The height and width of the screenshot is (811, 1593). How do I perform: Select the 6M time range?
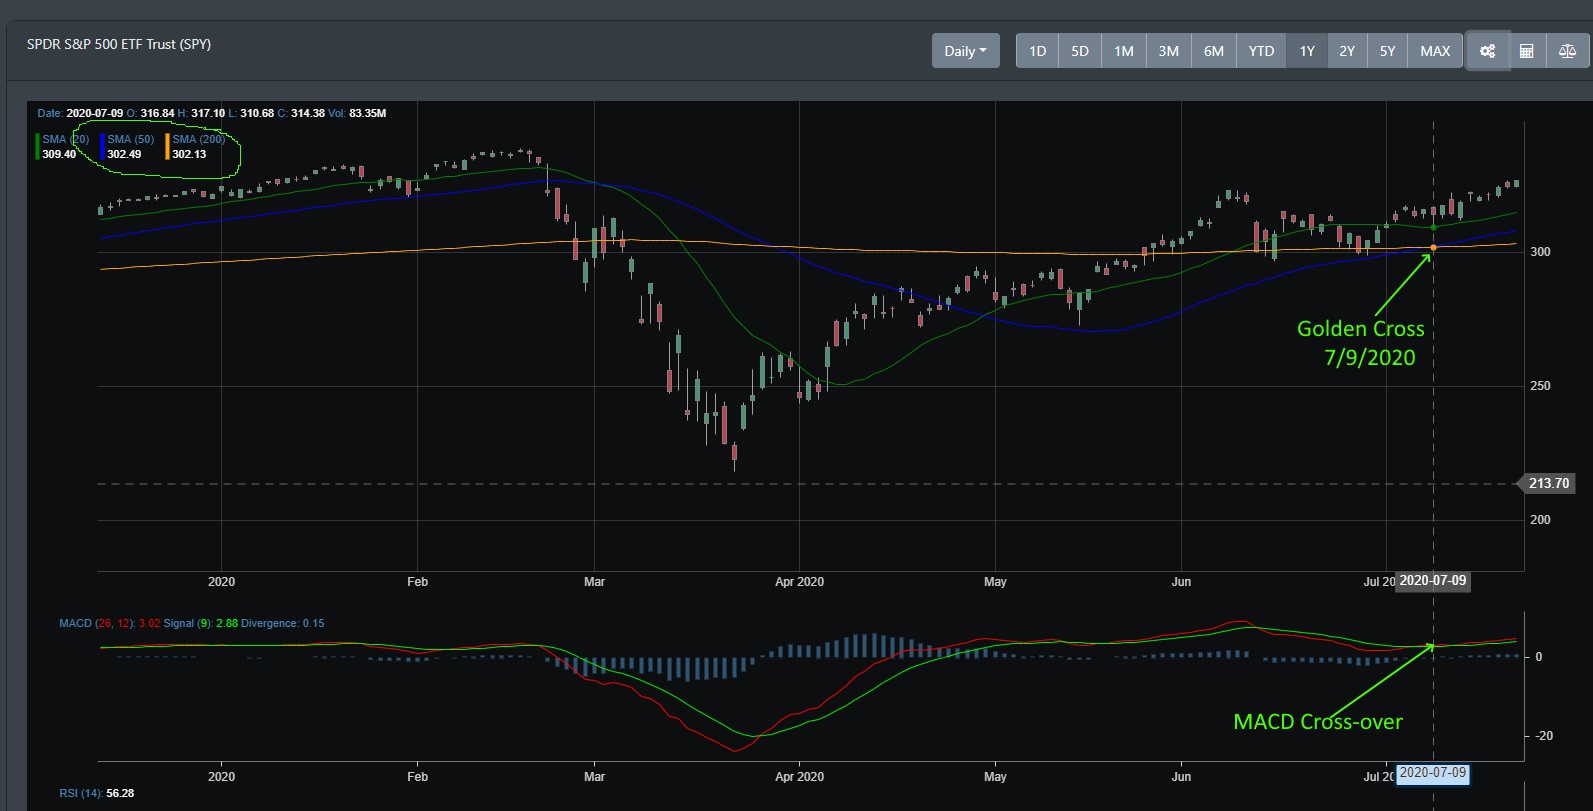pos(1214,51)
